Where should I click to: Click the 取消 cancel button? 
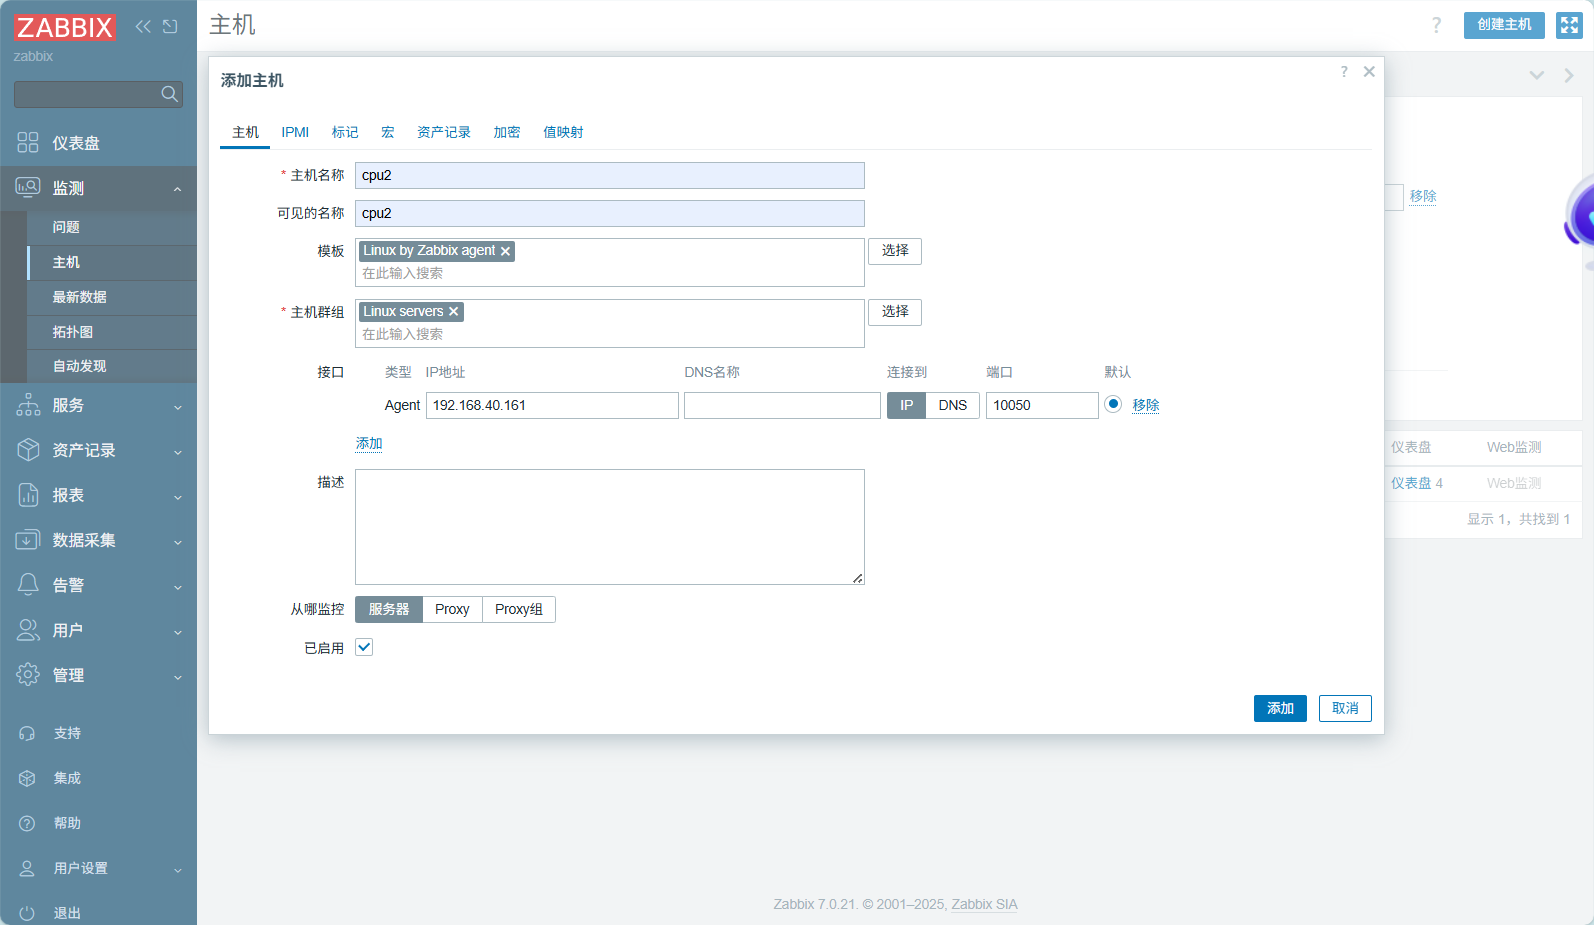(x=1345, y=708)
